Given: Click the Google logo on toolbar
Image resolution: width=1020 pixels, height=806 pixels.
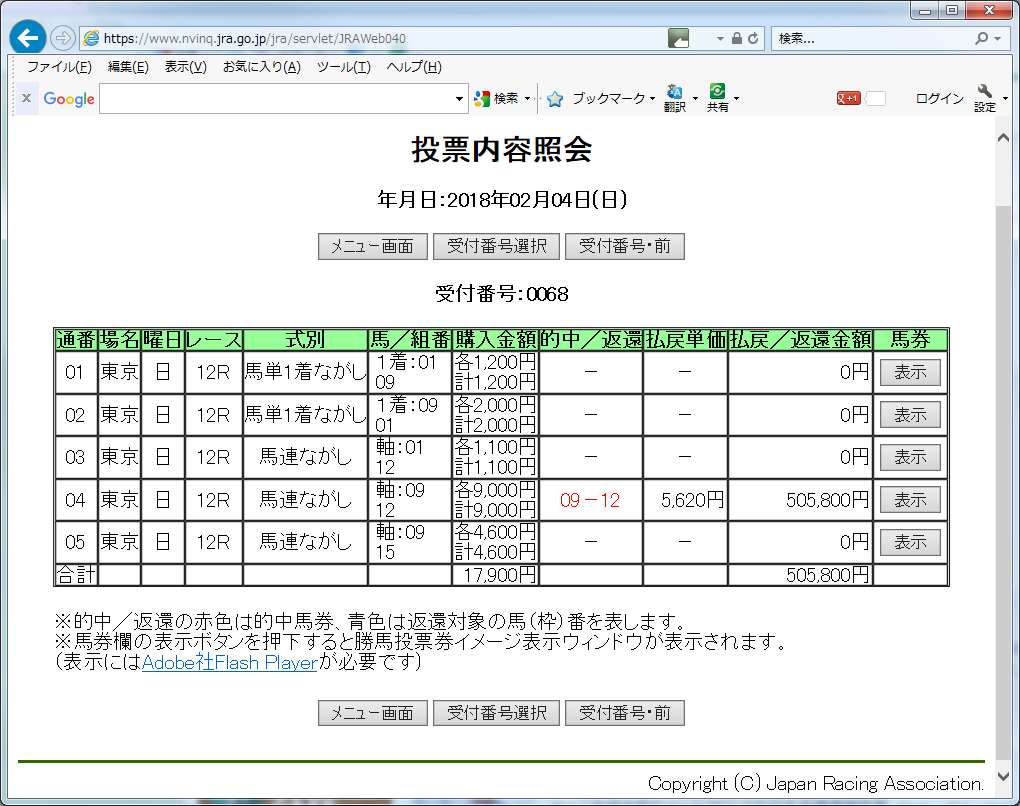Looking at the screenshot, I should coord(69,99).
